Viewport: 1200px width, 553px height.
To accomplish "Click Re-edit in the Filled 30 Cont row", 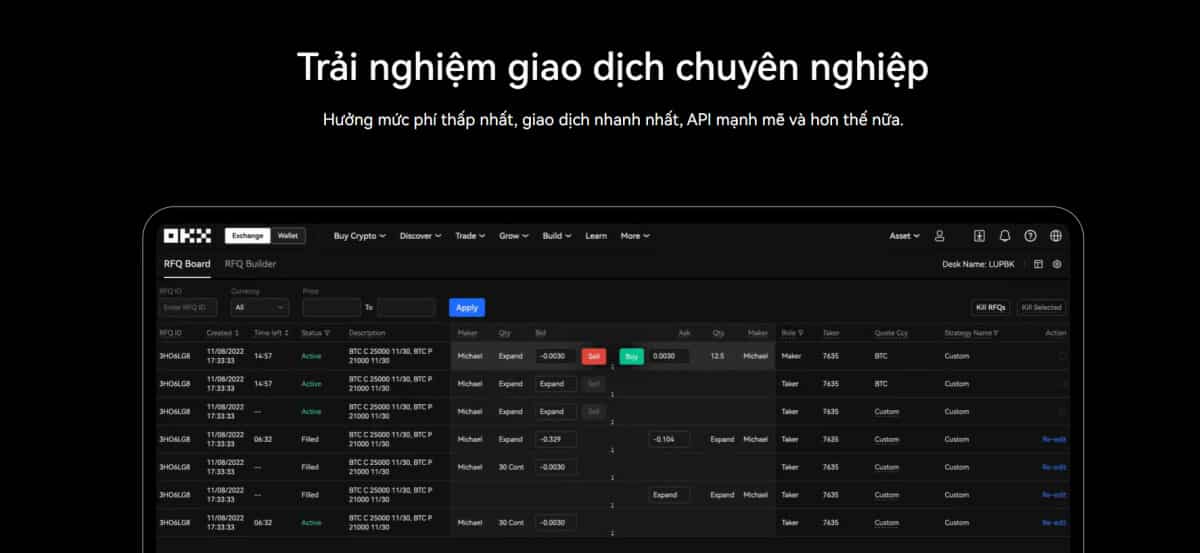I will pyautogui.click(x=1054, y=467).
